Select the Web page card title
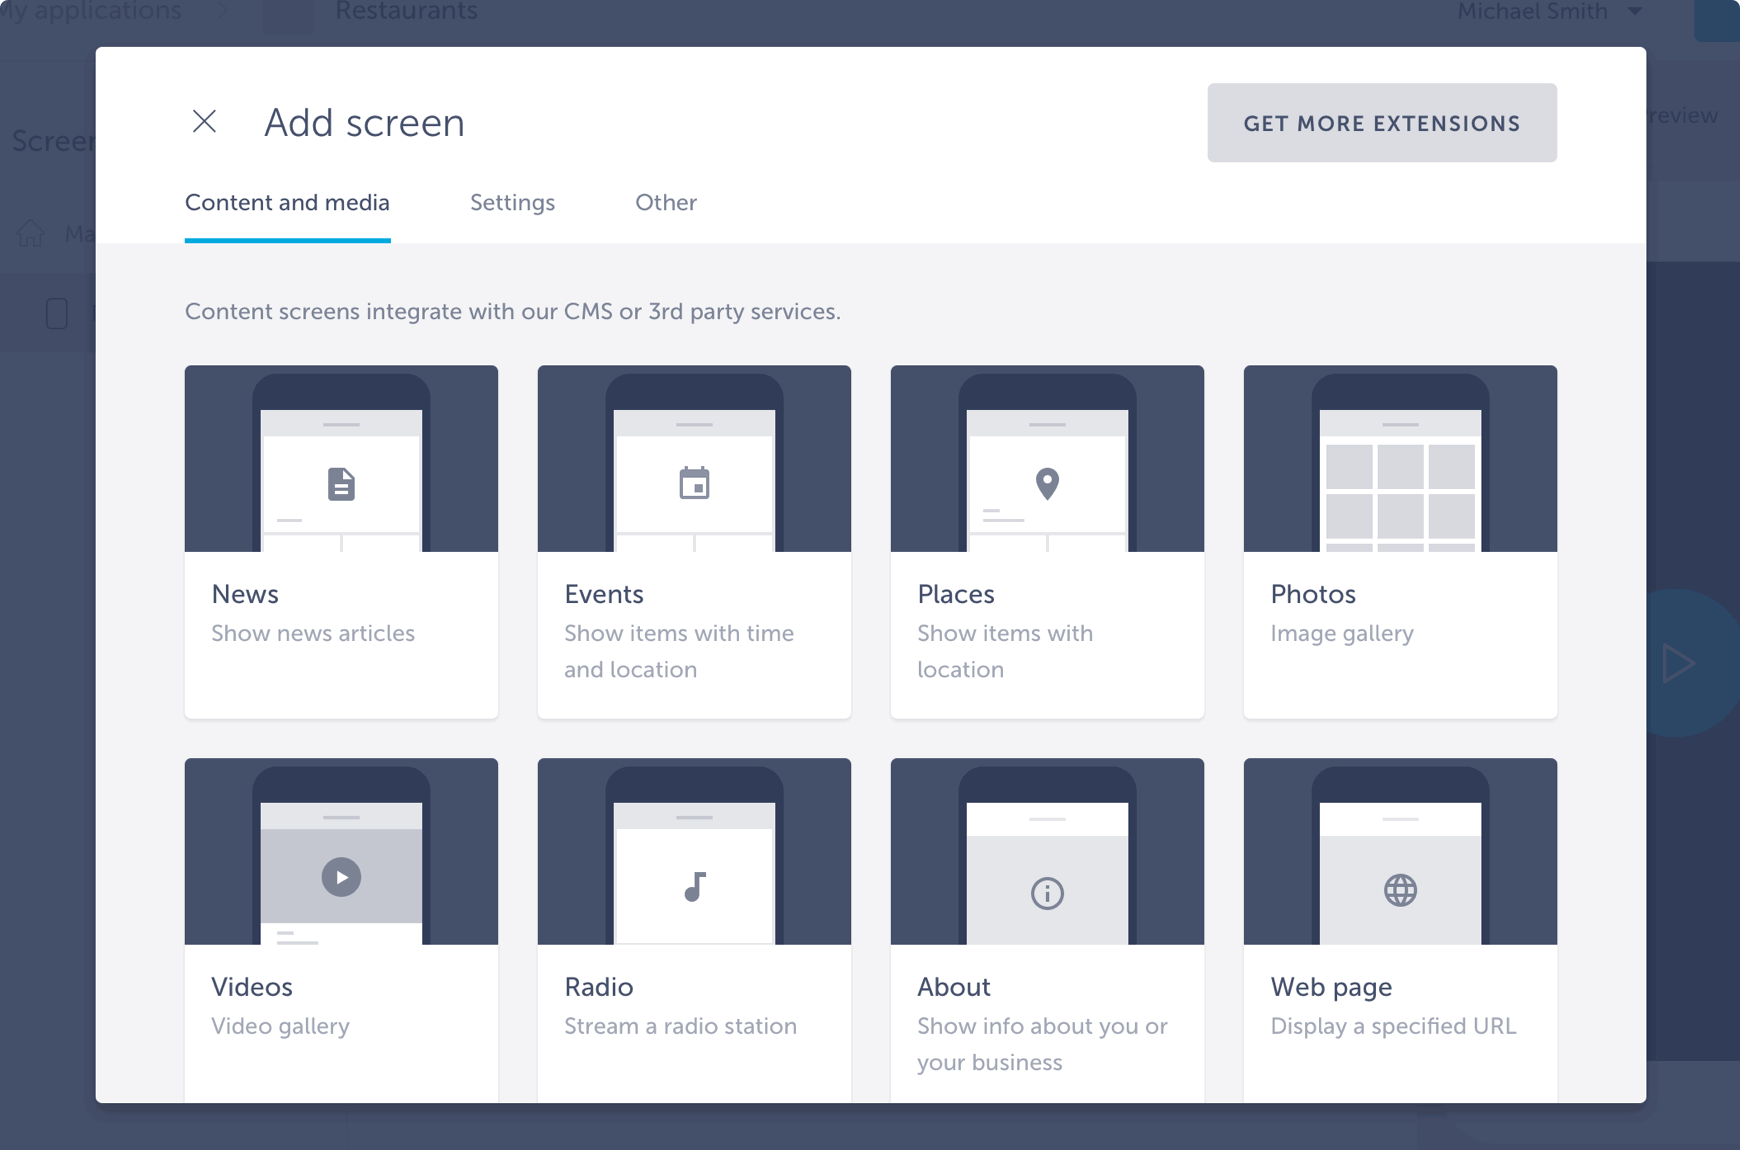This screenshot has height=1150, width=1740. pyautogui.click(x=1331, y=987)
